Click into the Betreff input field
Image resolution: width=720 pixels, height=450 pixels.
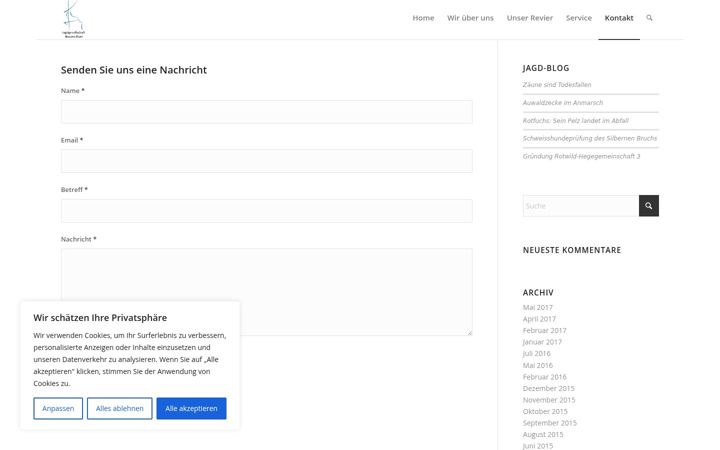(x=267, y=211)
